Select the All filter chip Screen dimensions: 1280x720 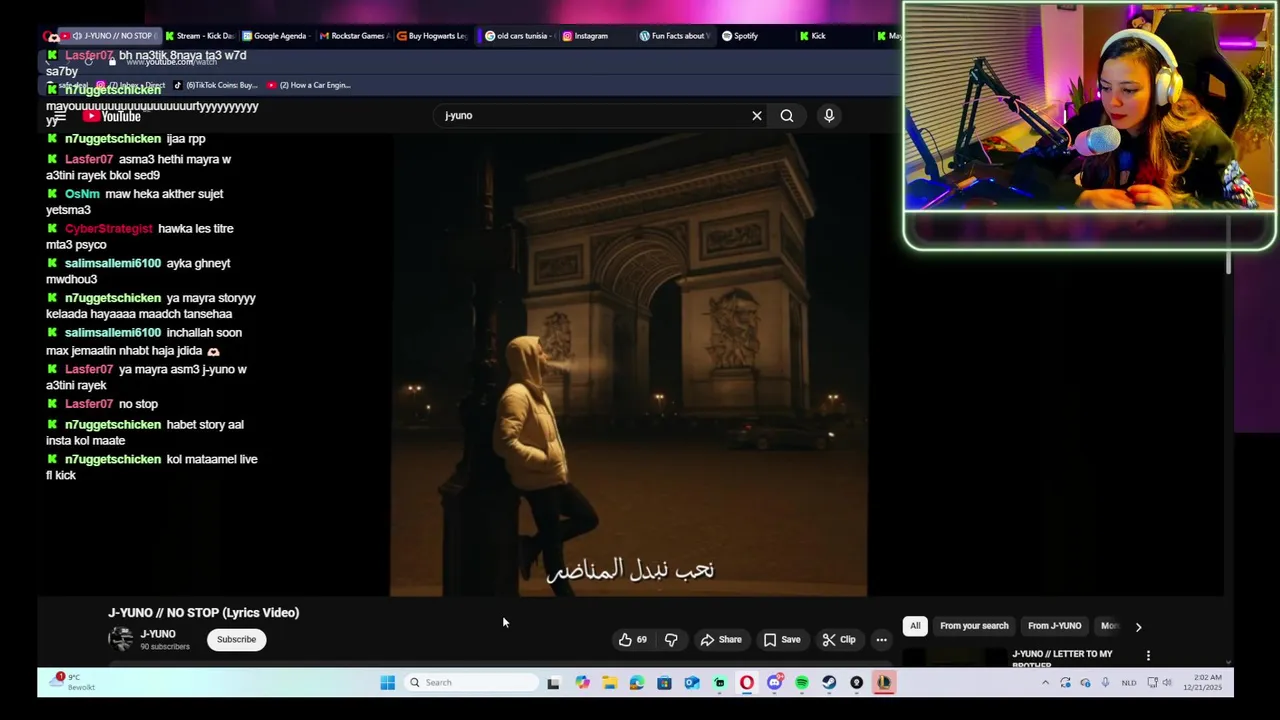(x=915, y=626)
